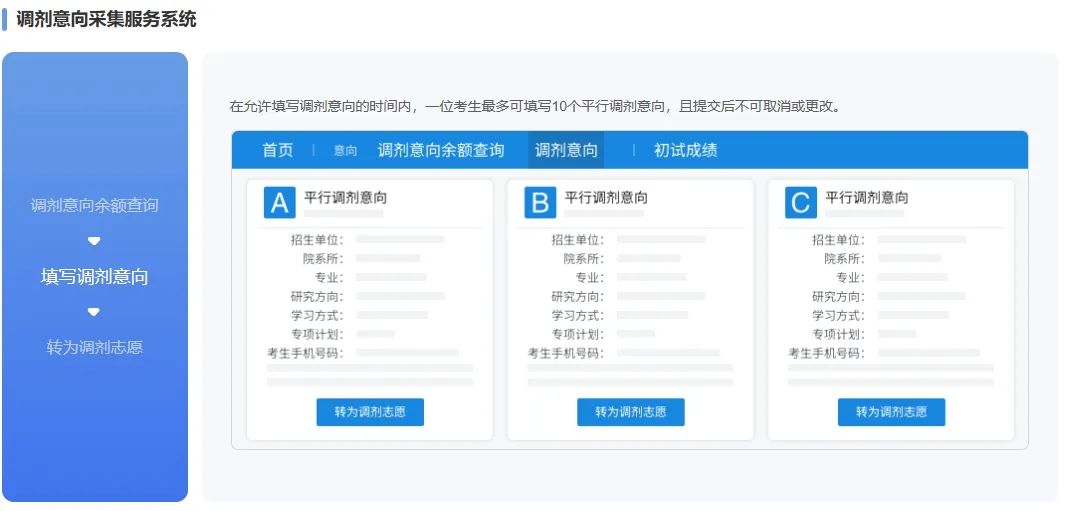Click the 调剂意向采集服务系统 page heading
This screenshot has height=511, width=1065.
point(106,19)
